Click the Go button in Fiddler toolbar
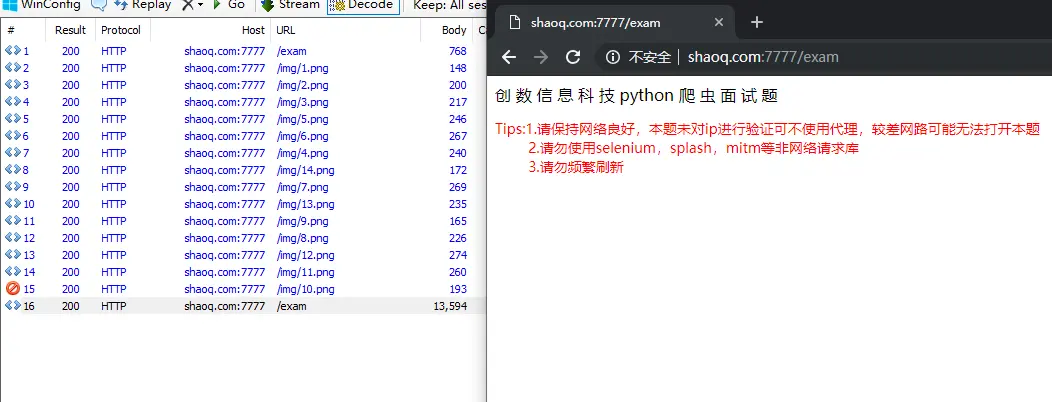The height and width of the screenshot is (402, 1052). point(228,5)
